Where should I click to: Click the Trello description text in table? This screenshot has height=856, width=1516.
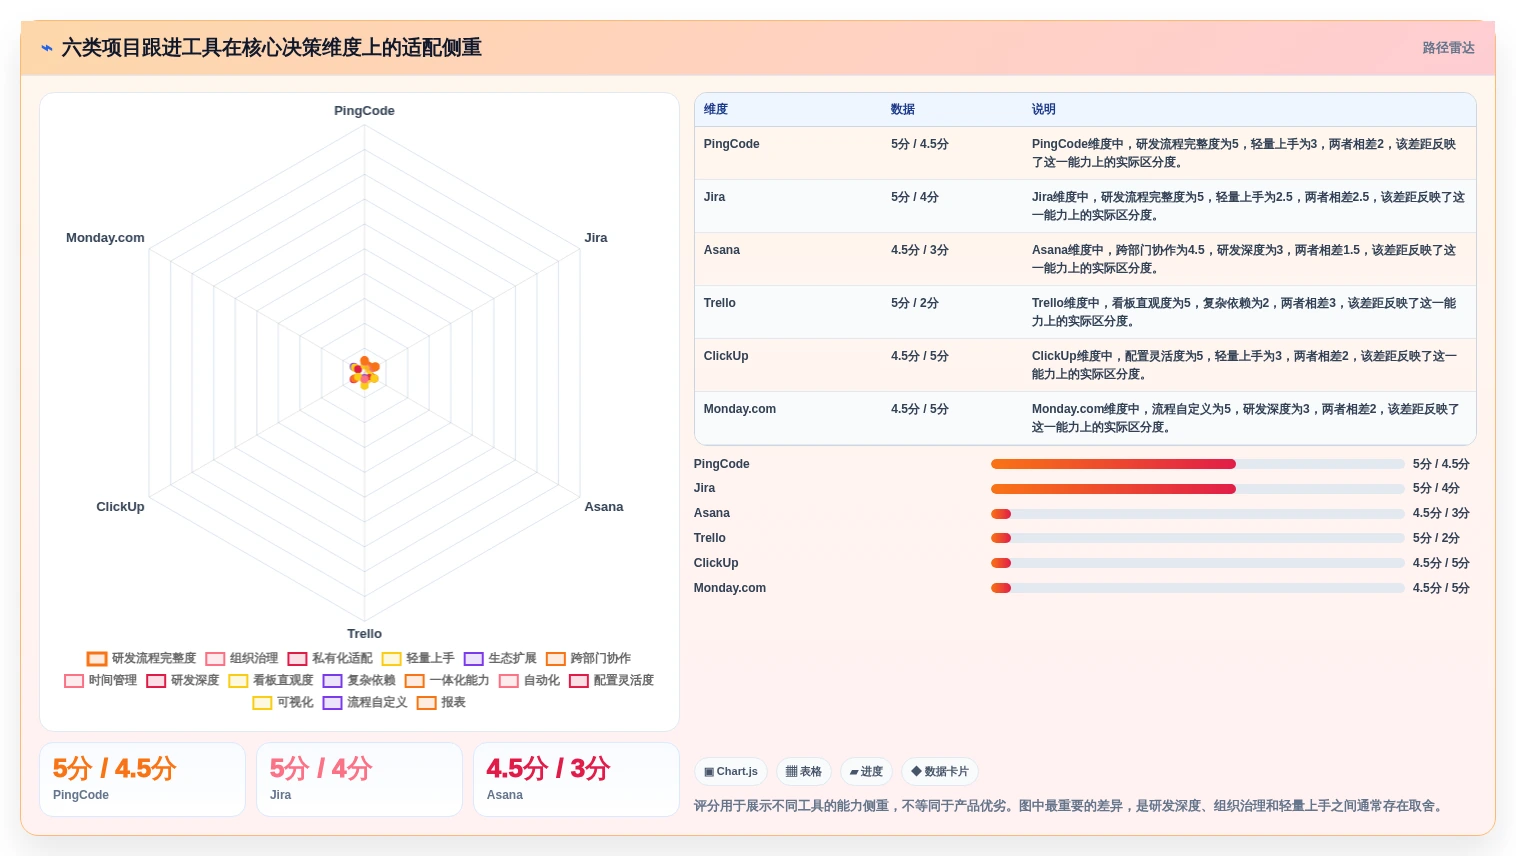tap(1244, 312)
